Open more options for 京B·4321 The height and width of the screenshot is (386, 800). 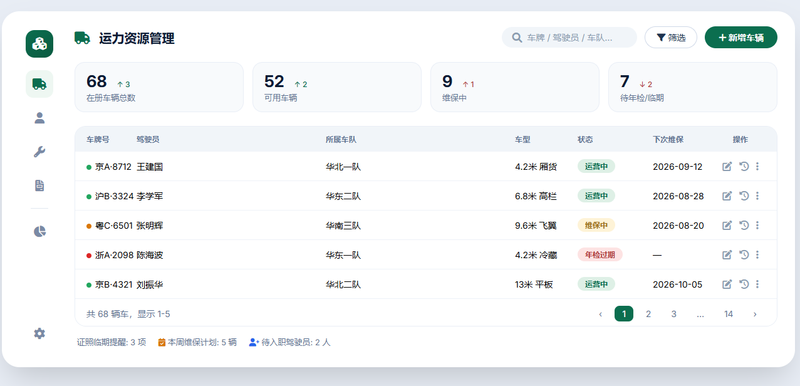[x=757, y=284]
